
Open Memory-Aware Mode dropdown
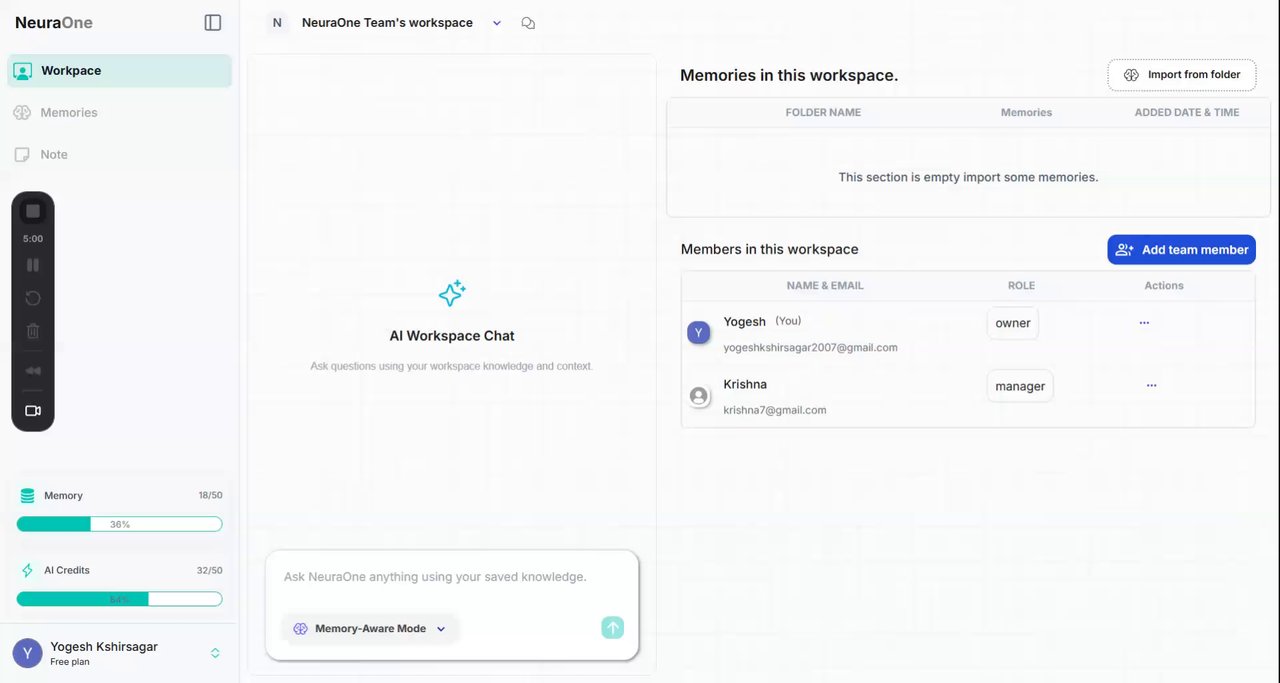point(370,629)
